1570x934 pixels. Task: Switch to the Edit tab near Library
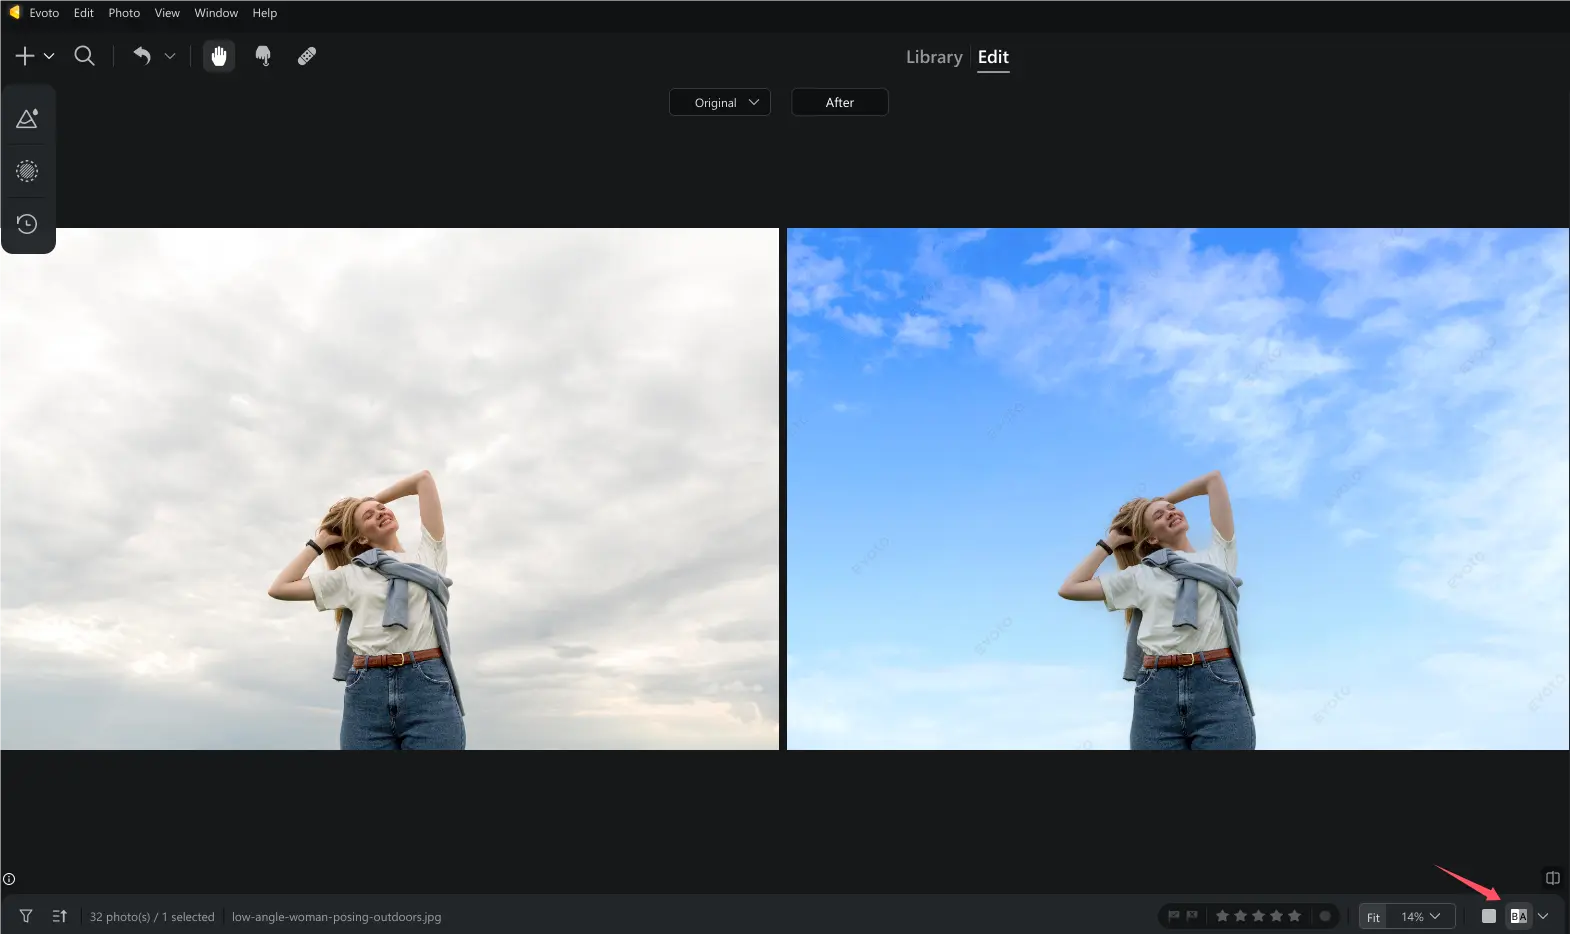tap(993, 57)
